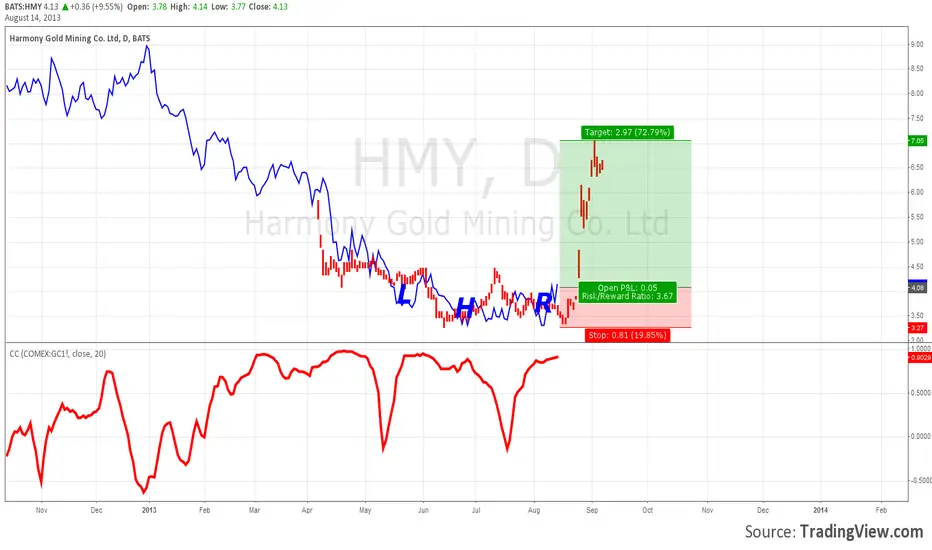This screenshot has width=932, height=550.
Task: Click the 6.00 price axis label
Action: [x=917, y=192]
